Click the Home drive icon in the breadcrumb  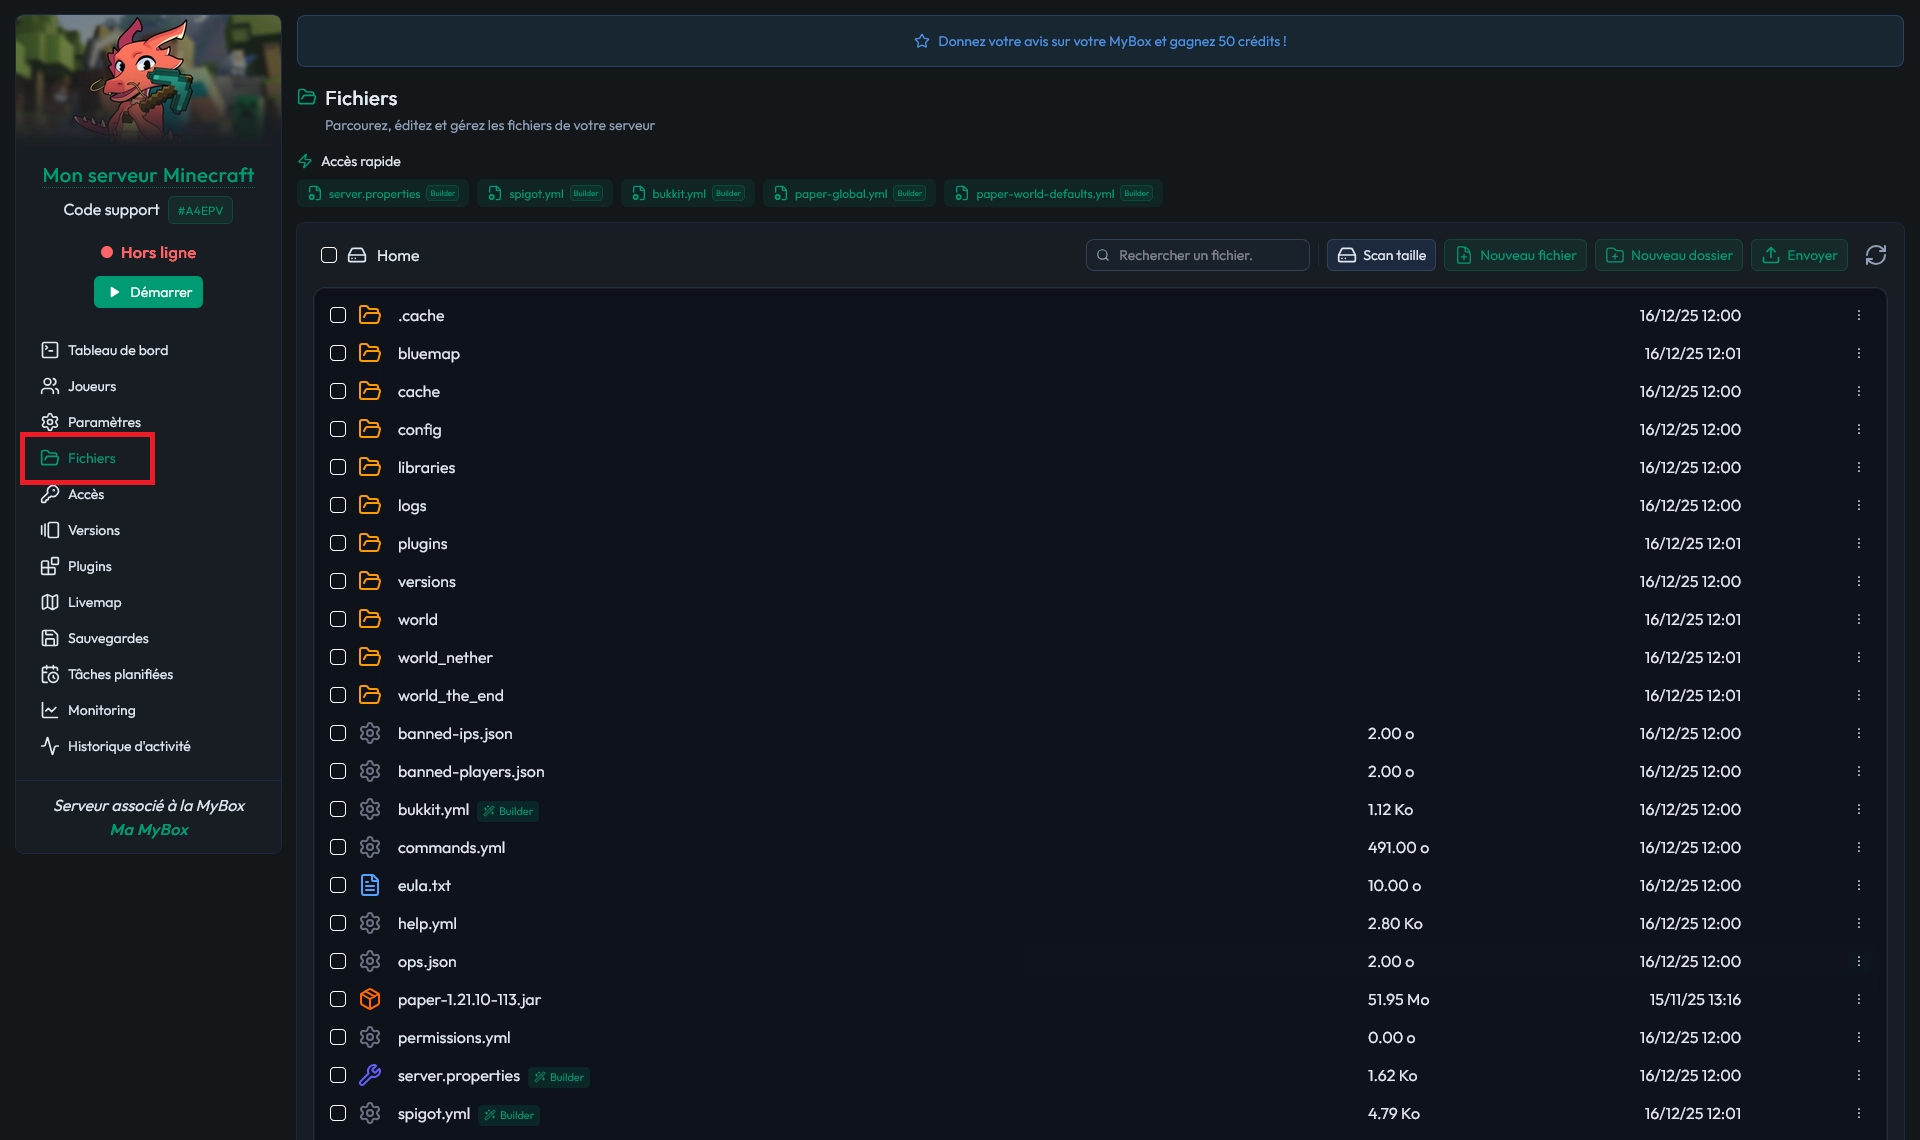tap(357, 255)
